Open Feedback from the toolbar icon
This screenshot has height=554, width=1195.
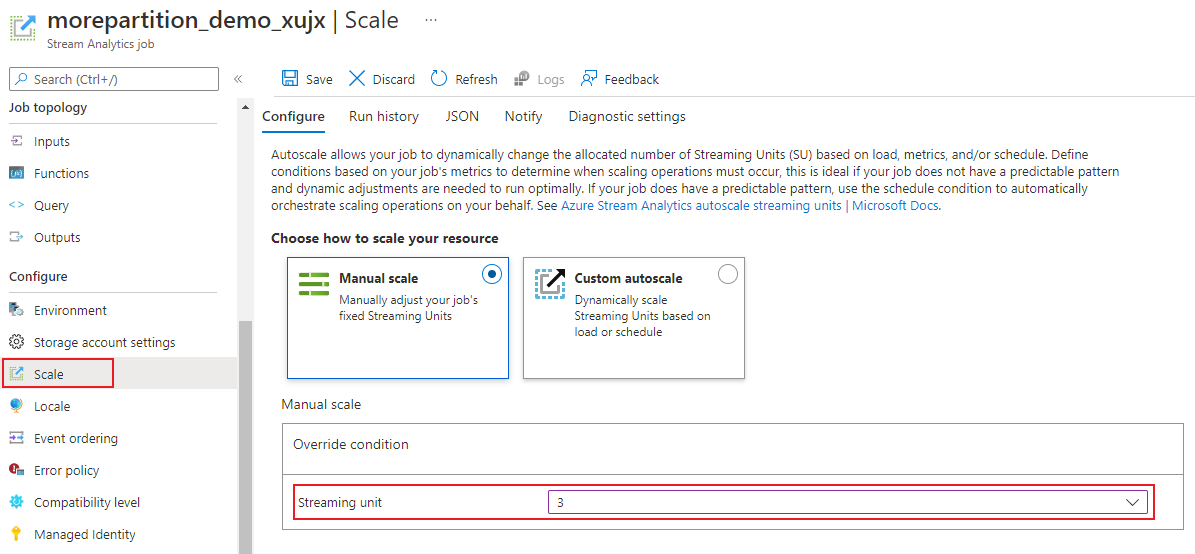[589, 79]
